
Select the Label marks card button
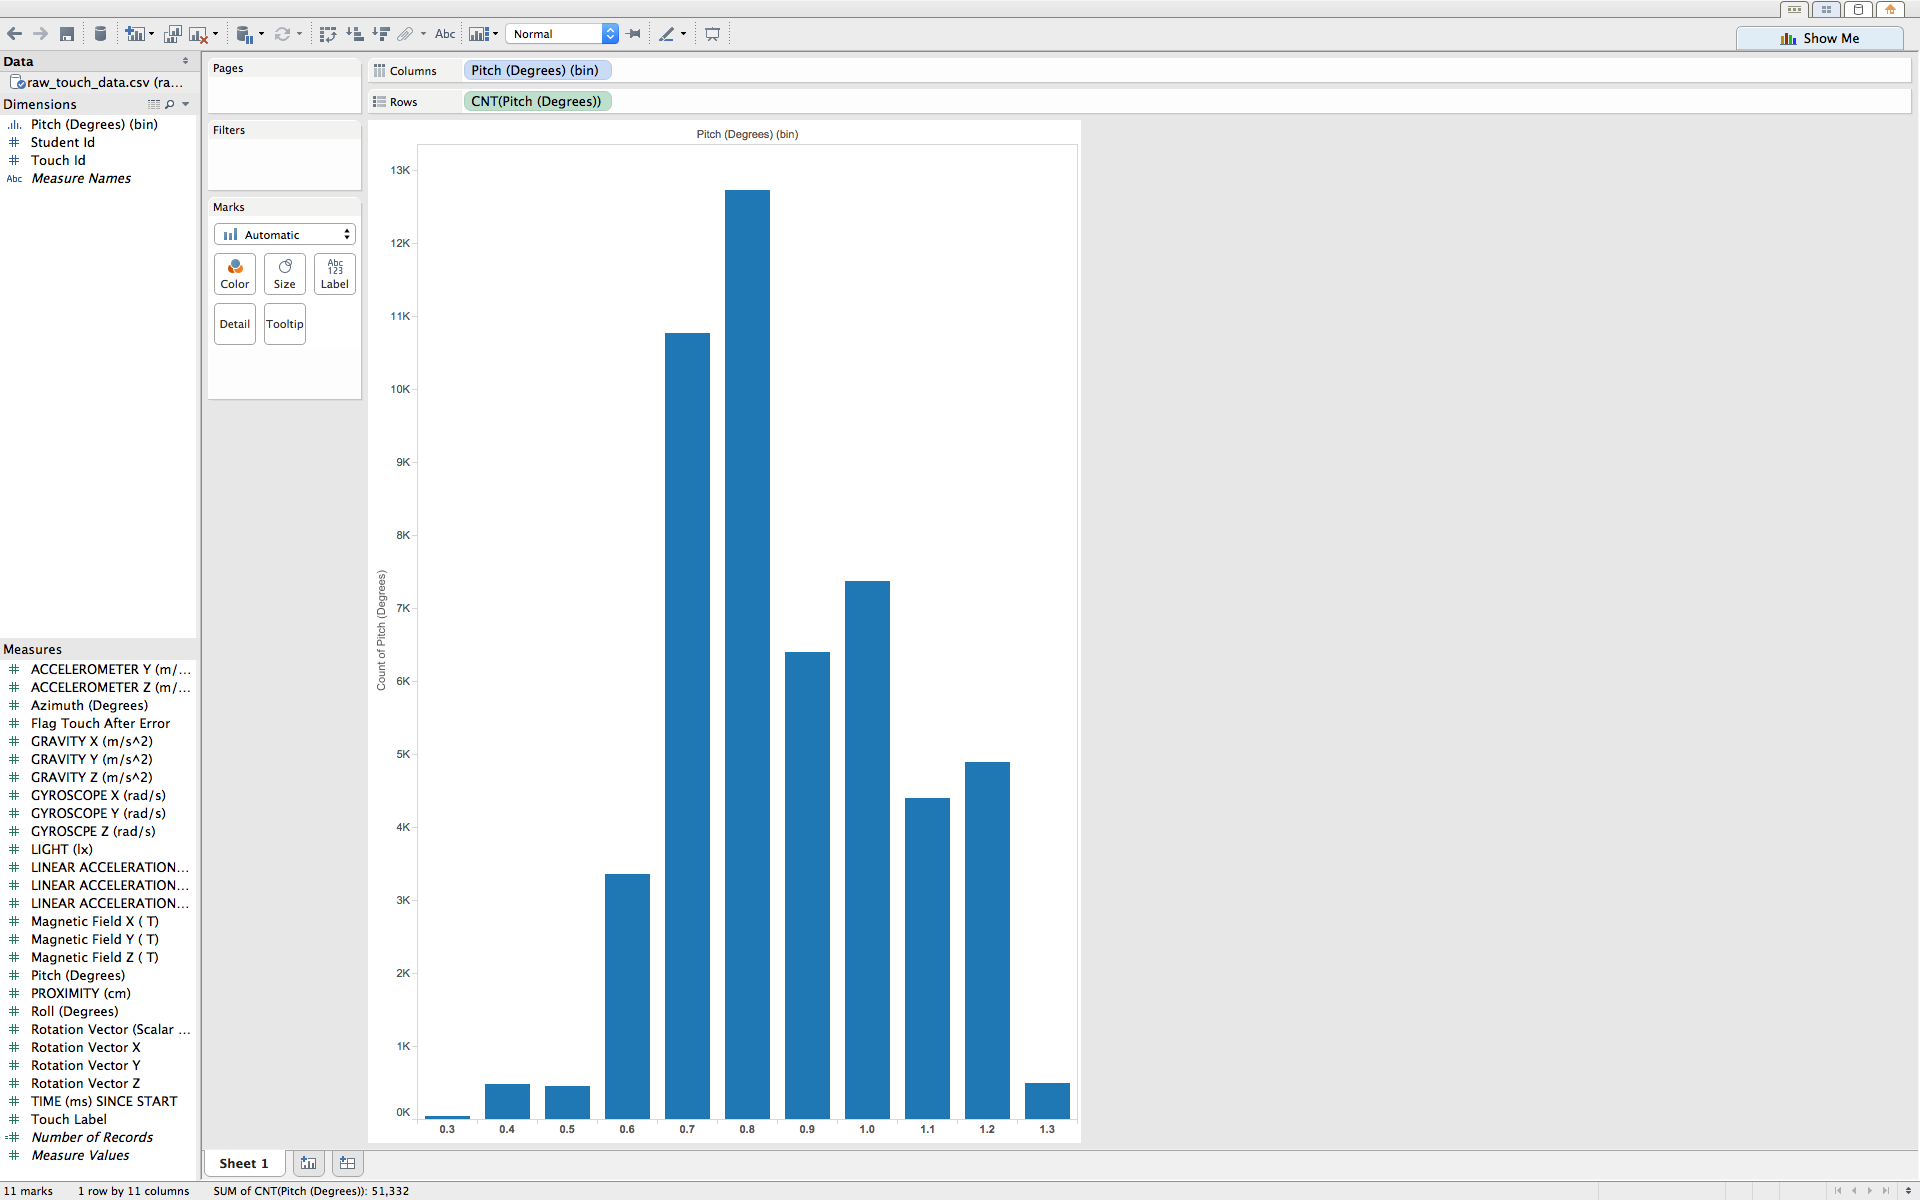332,272
